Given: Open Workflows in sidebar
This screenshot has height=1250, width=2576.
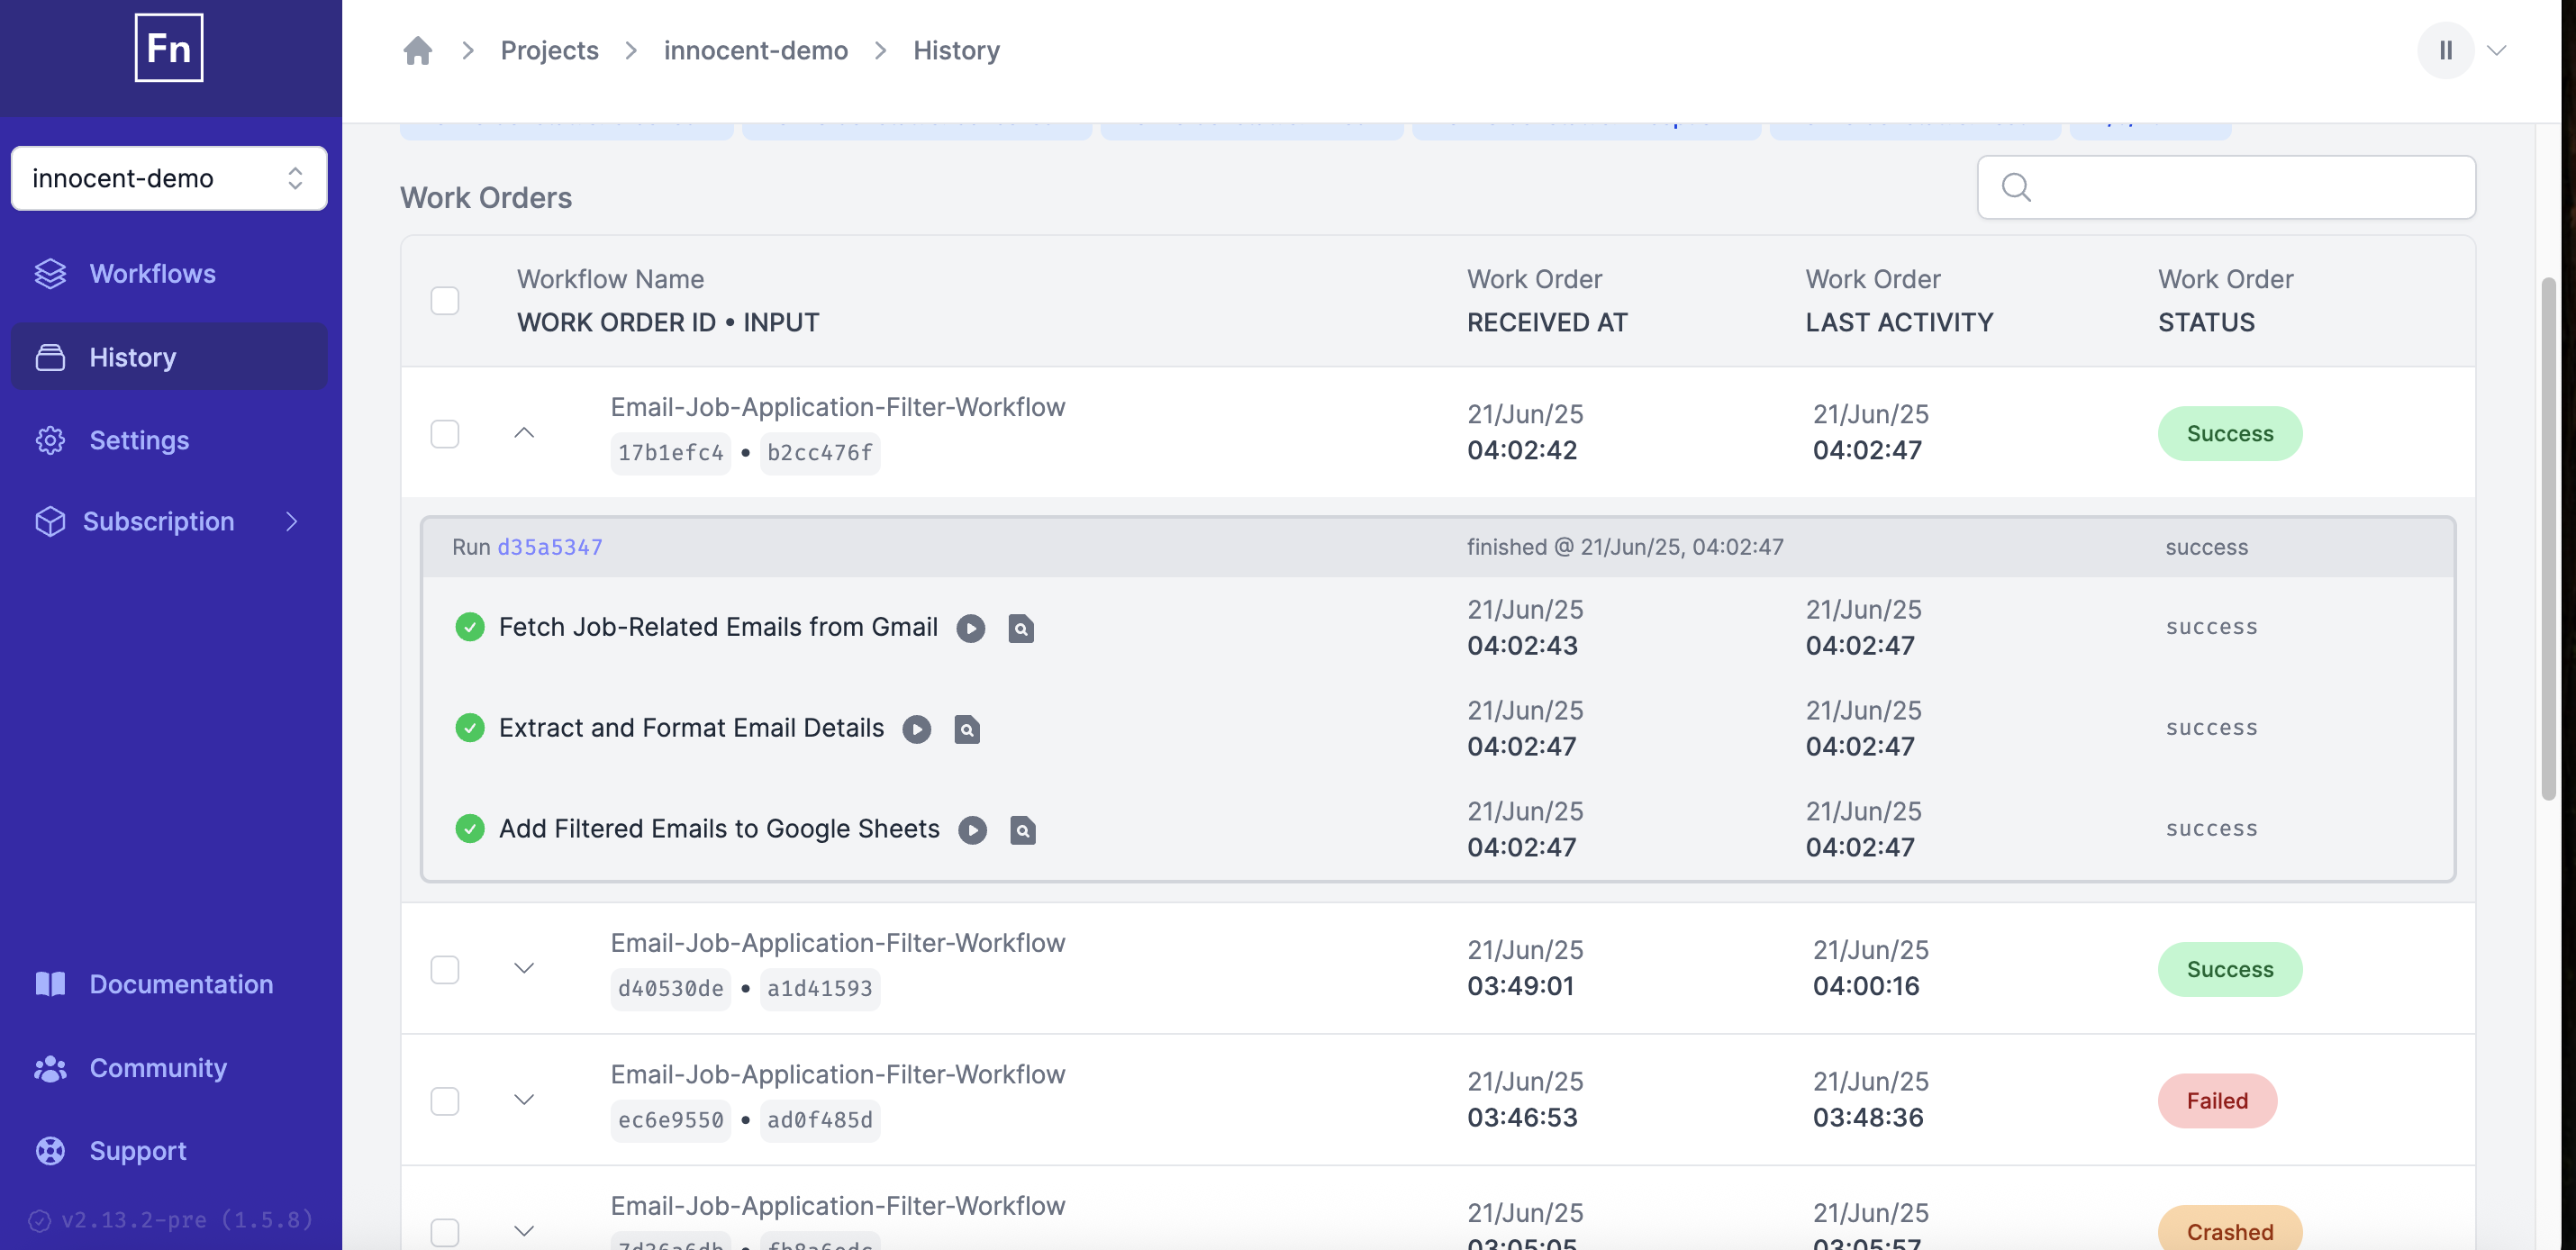Looking at the screenshot, I should 169,273.
